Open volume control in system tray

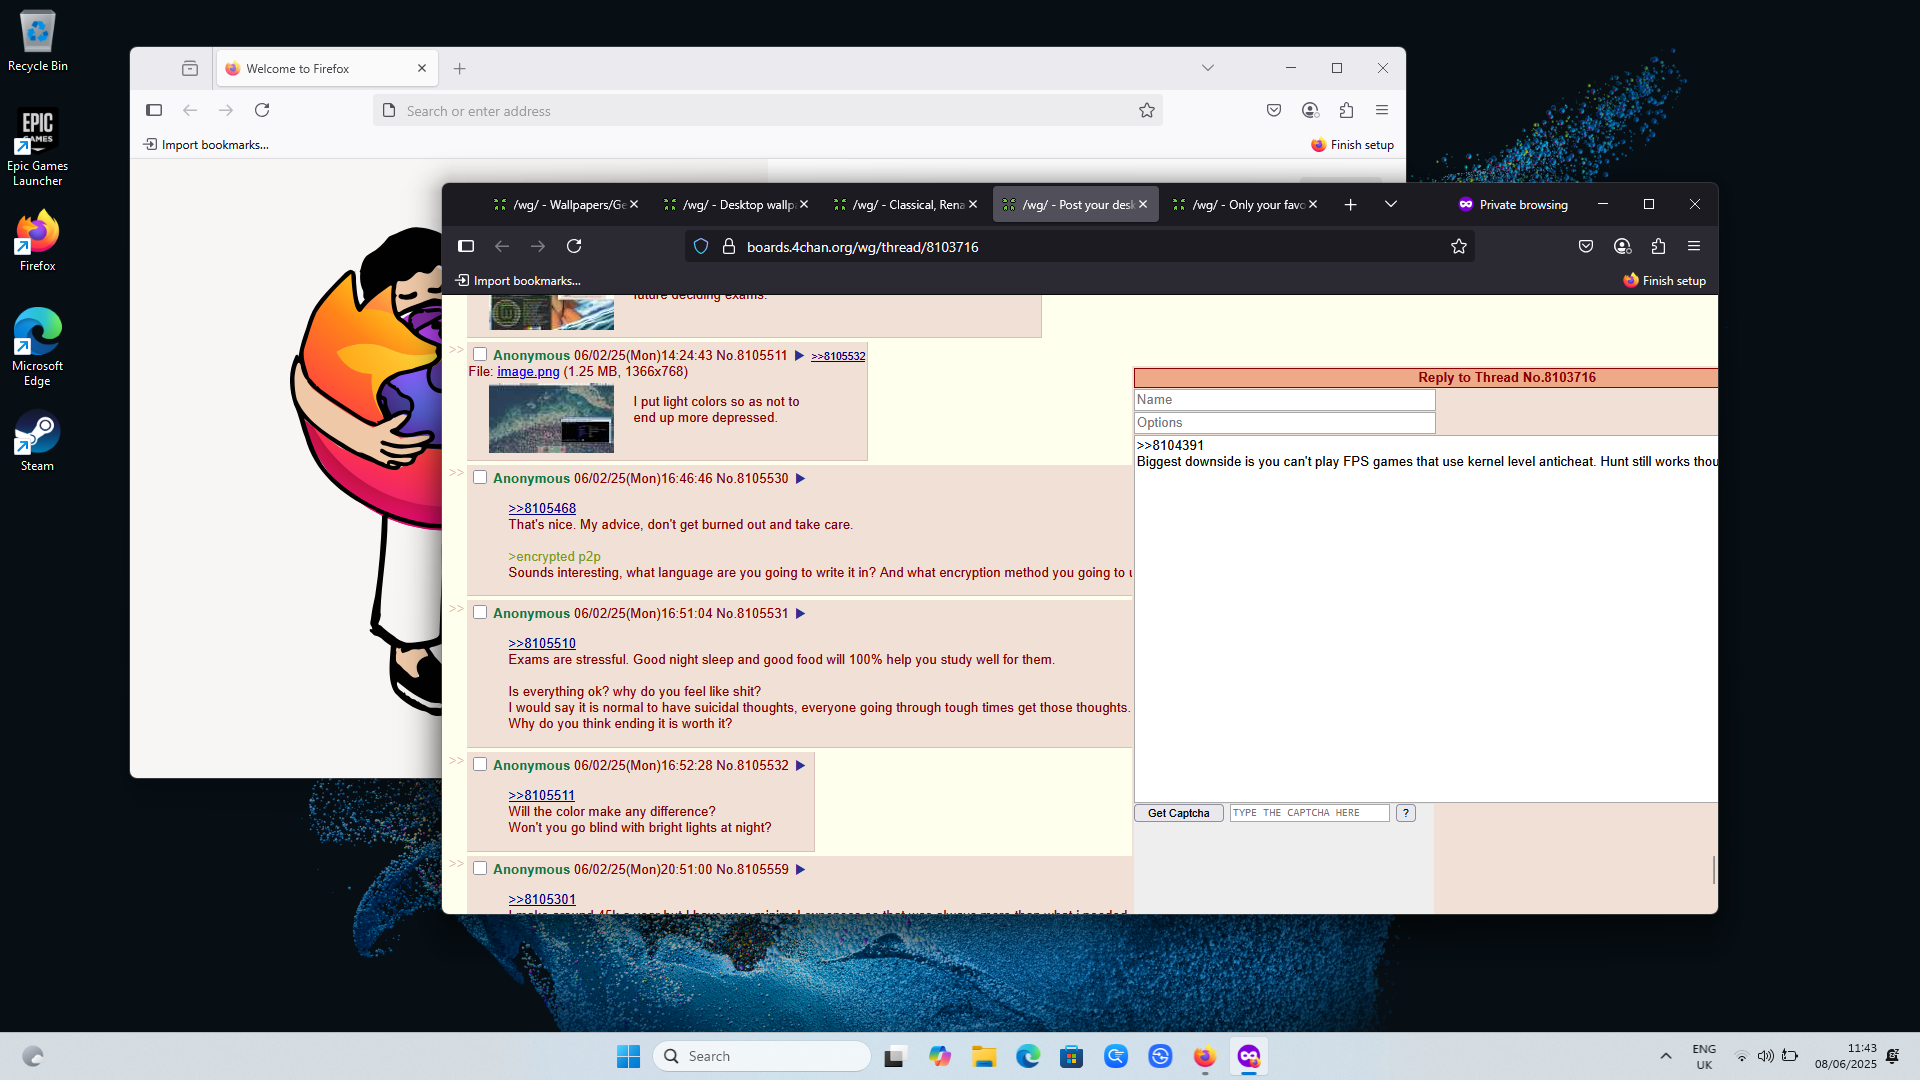1765,1056
